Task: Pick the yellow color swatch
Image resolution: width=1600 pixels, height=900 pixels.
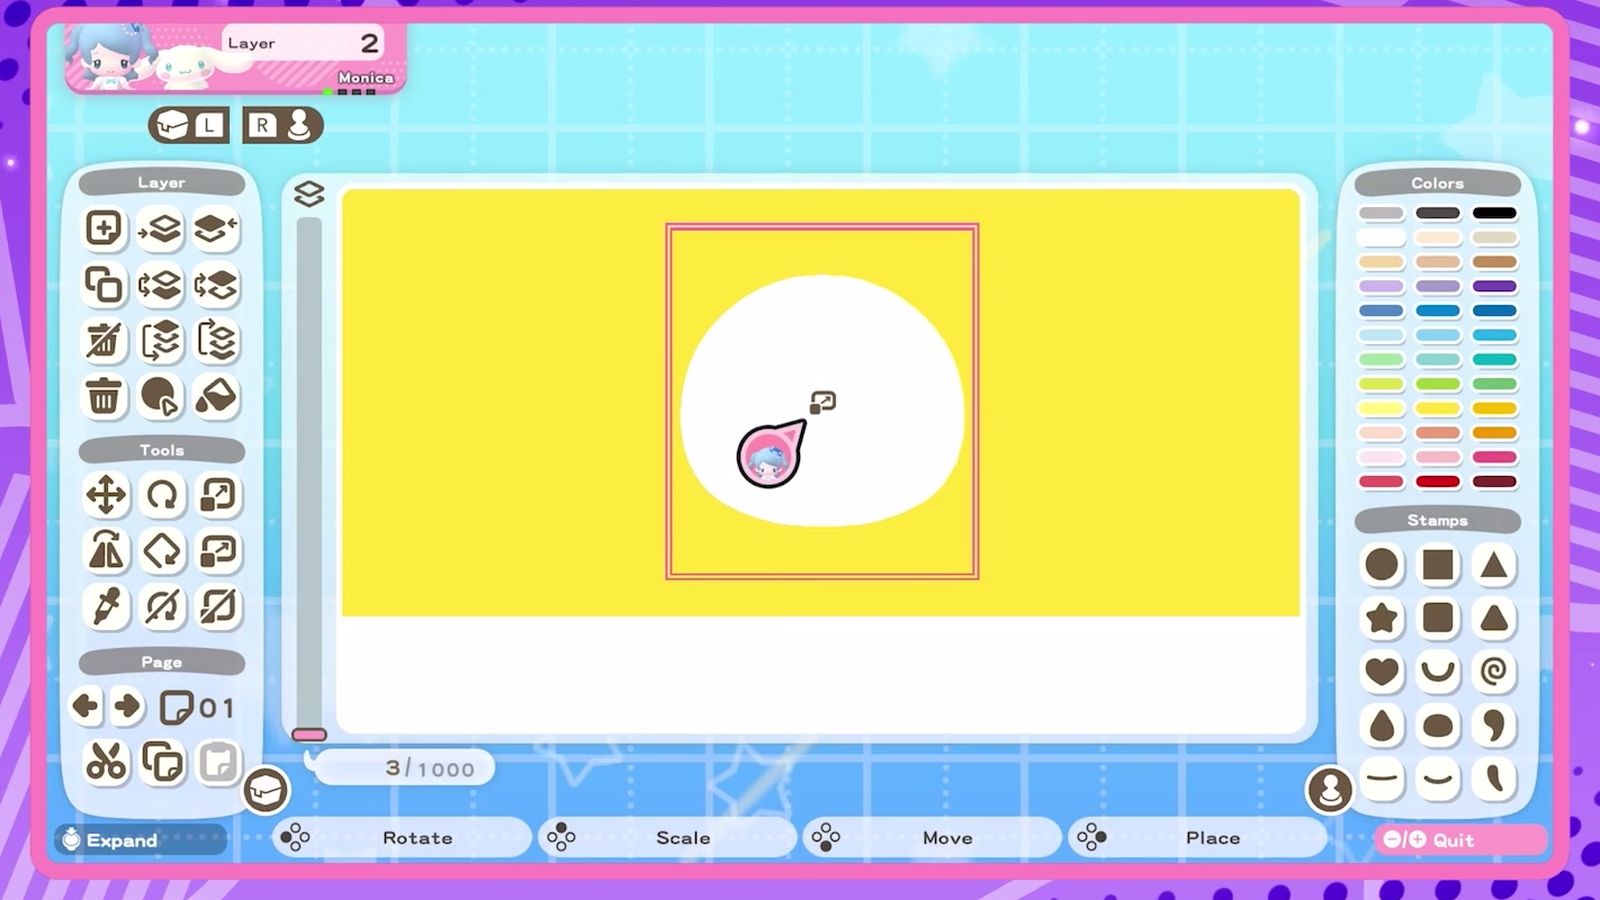Action: point(1438,408)
